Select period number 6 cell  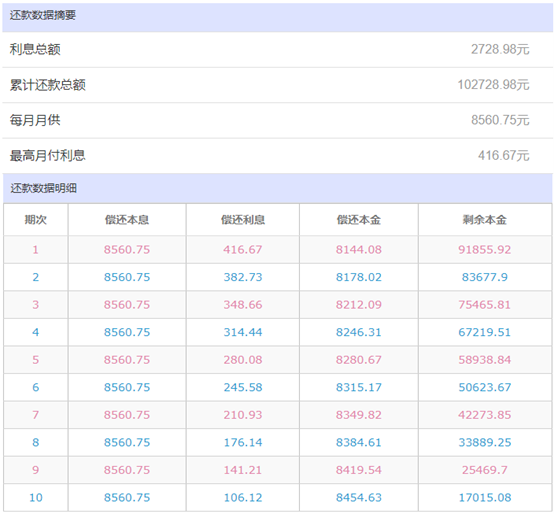[36, 388]
